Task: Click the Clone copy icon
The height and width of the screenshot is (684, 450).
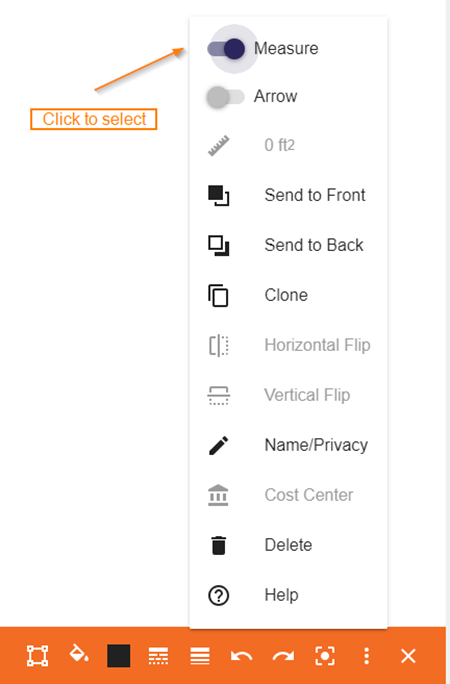Action: 218,296
